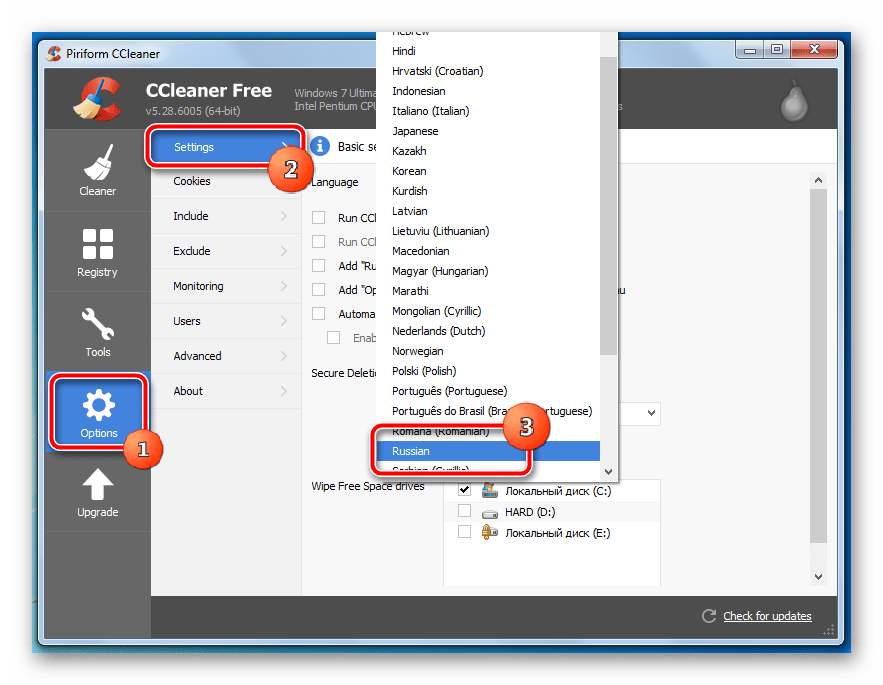Open the Secure Deletion dropdown arrow

(x=652, y=413)
